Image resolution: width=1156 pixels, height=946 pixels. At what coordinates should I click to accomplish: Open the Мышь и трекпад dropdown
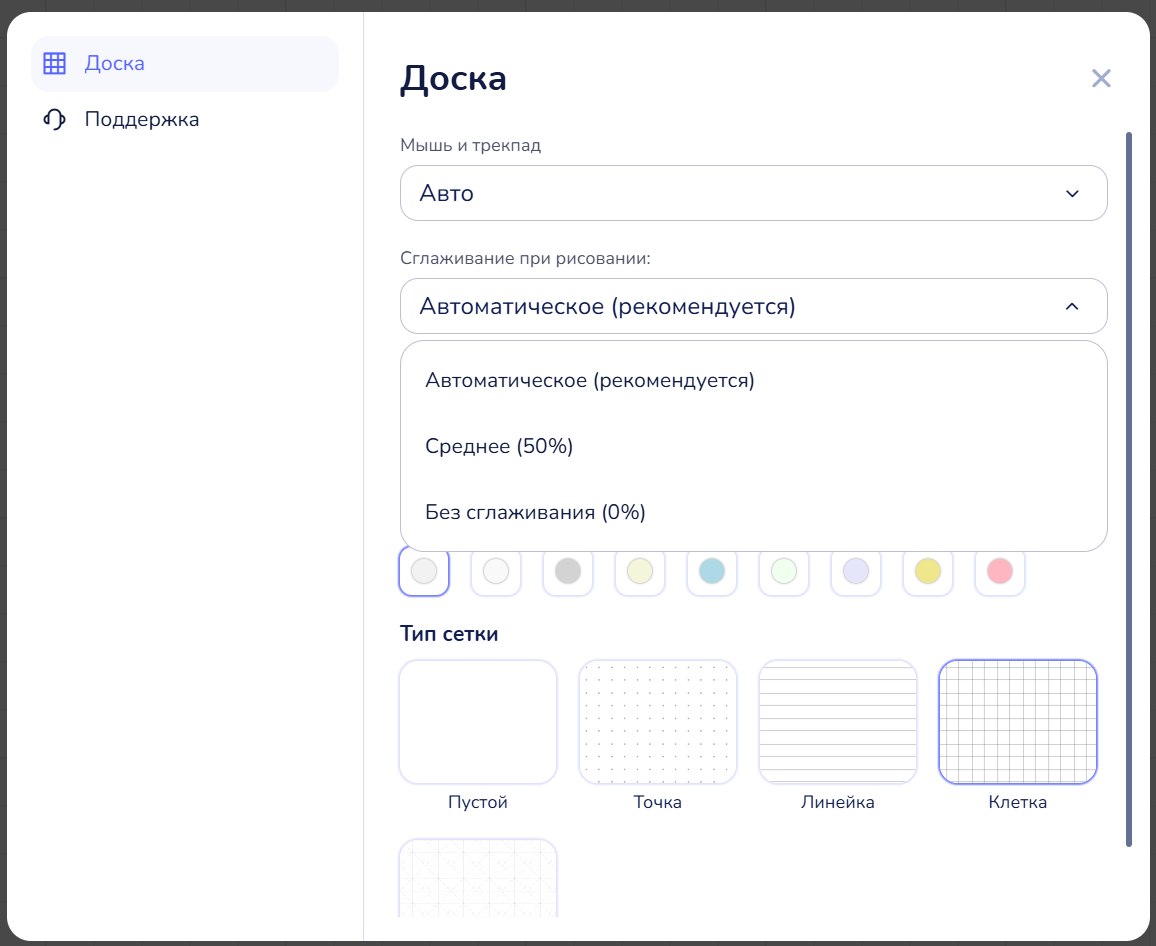coord(753,193)
